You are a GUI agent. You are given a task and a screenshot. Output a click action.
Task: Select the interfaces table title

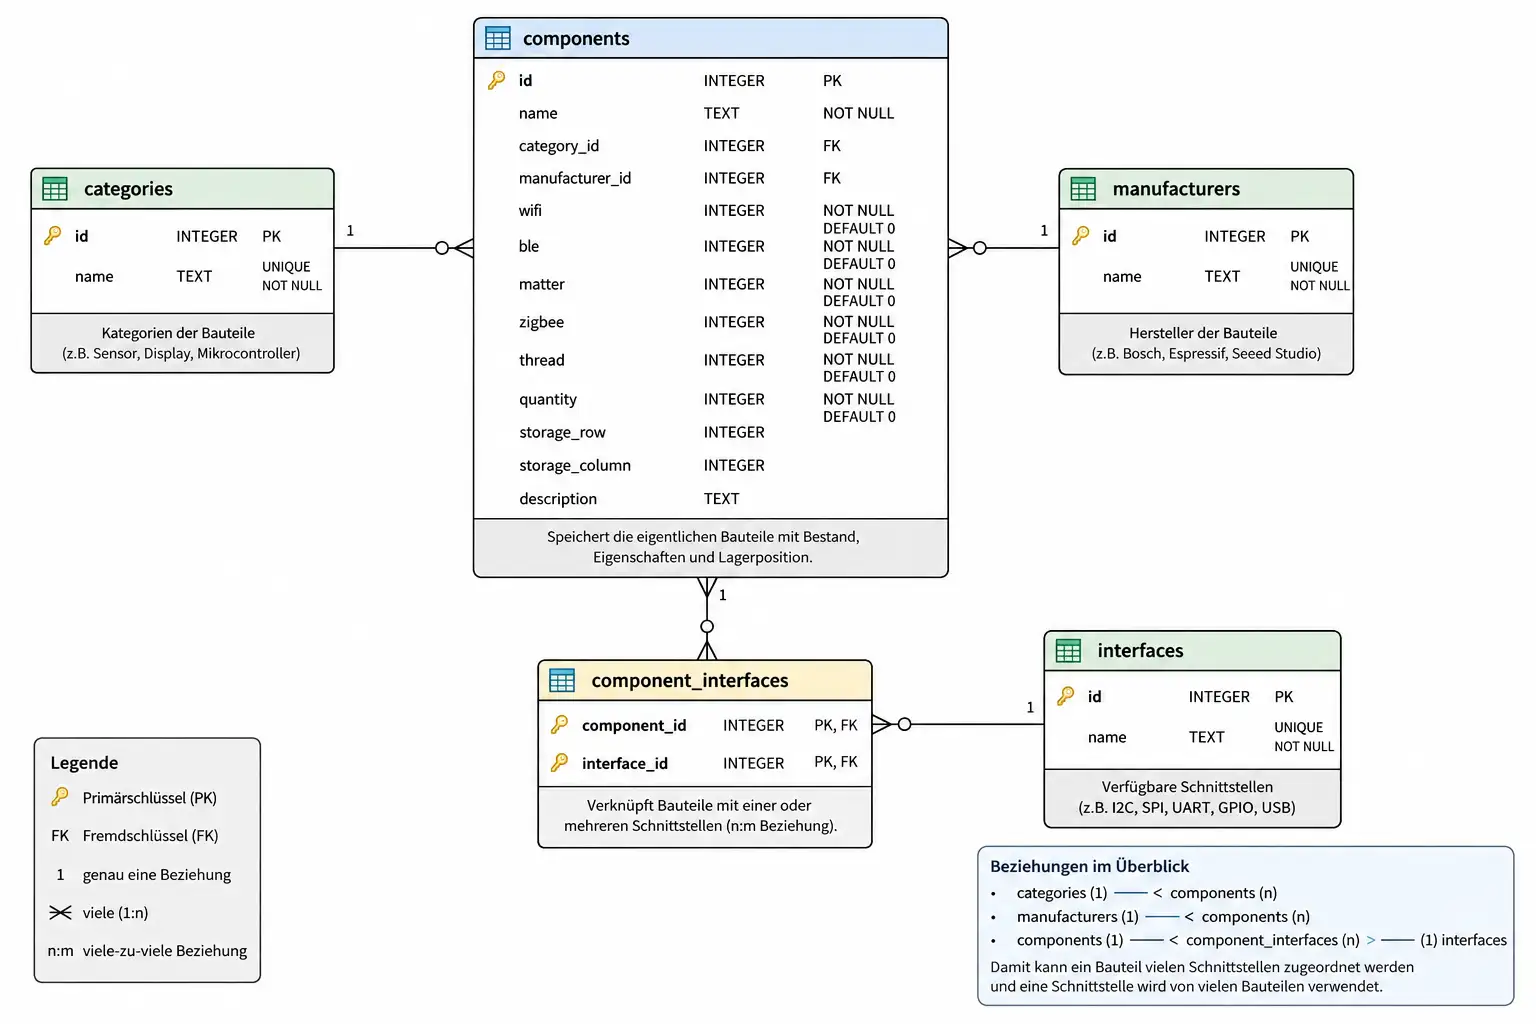point(1140,650)
